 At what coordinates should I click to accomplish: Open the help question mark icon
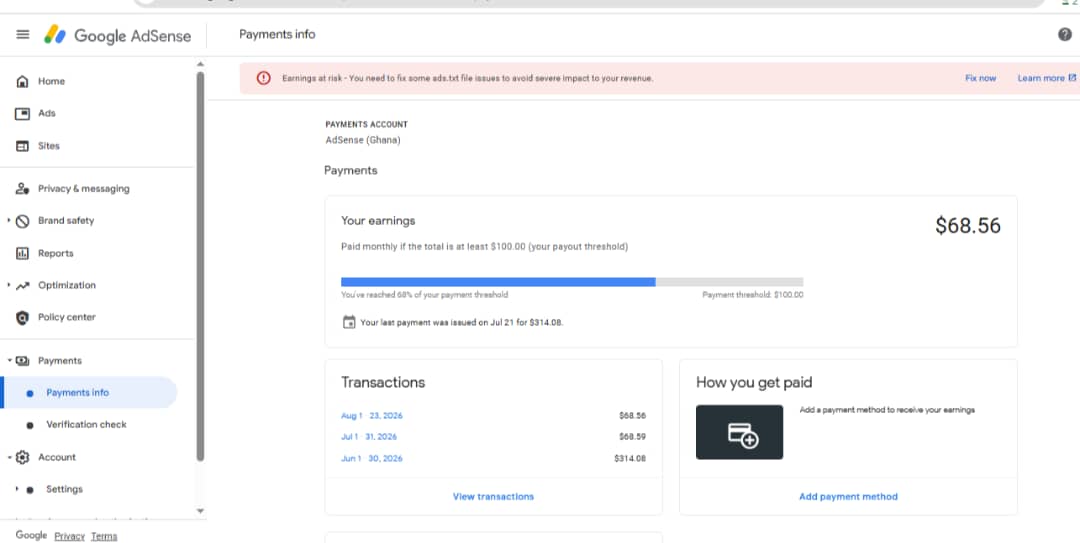click(1065, 34)
